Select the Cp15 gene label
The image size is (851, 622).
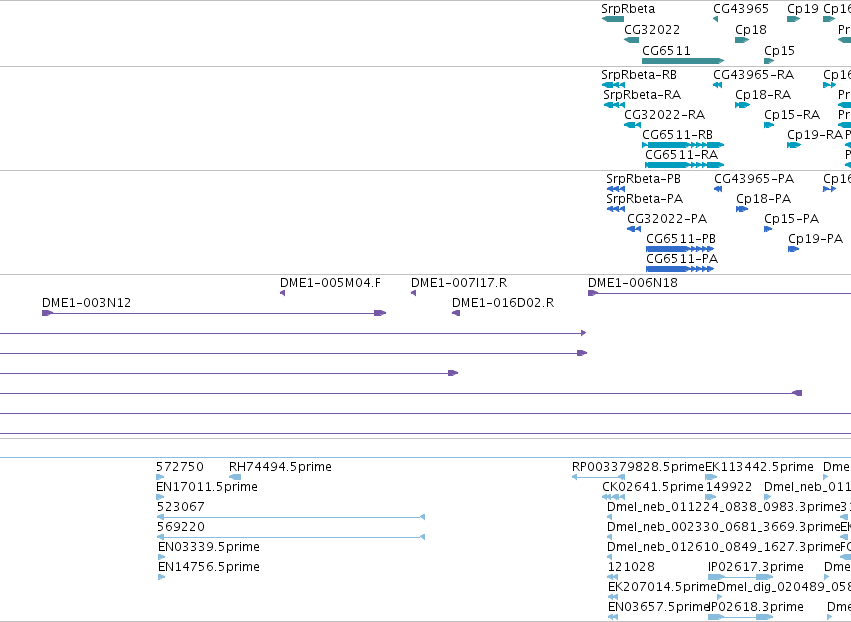point(779,51)
